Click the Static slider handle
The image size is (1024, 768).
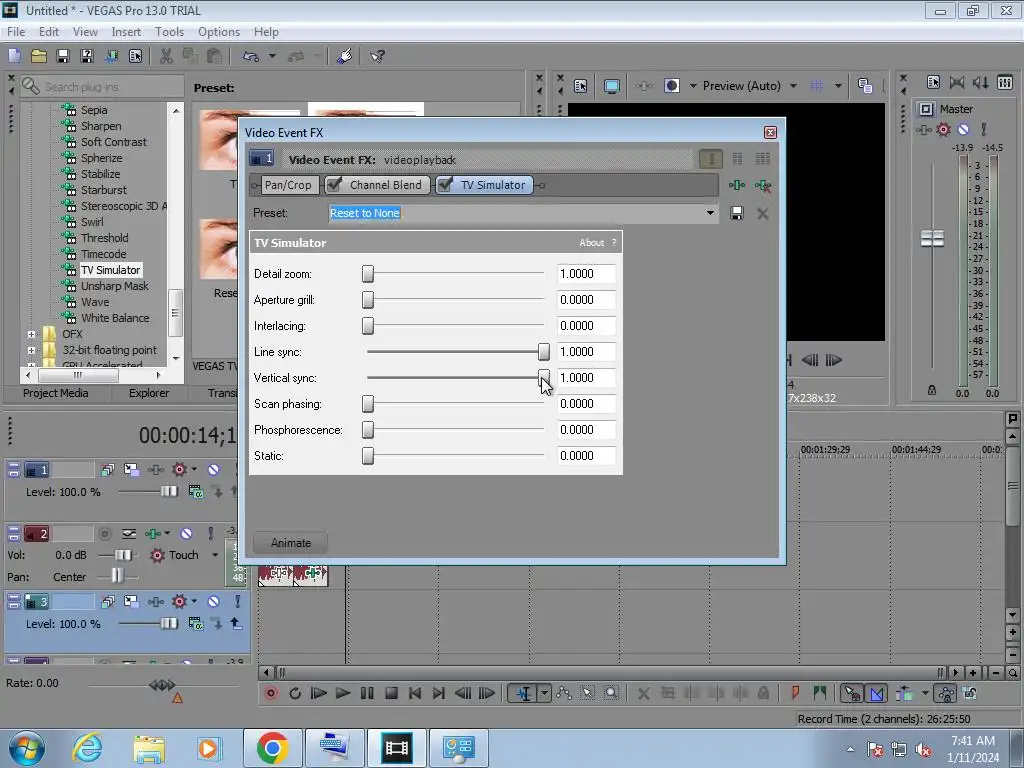(368, 456)
